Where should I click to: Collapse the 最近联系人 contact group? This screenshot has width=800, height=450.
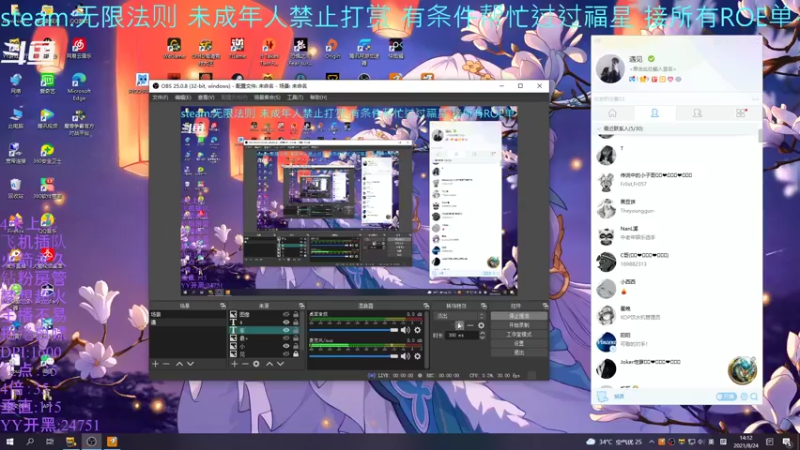click(599, 129)
